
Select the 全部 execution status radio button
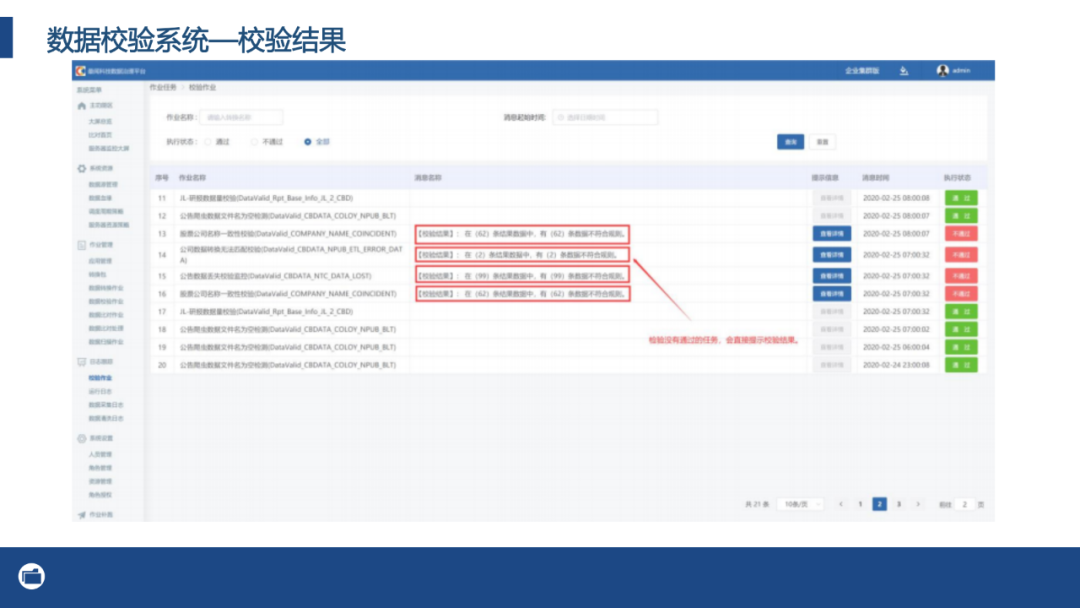pos(308,141)
